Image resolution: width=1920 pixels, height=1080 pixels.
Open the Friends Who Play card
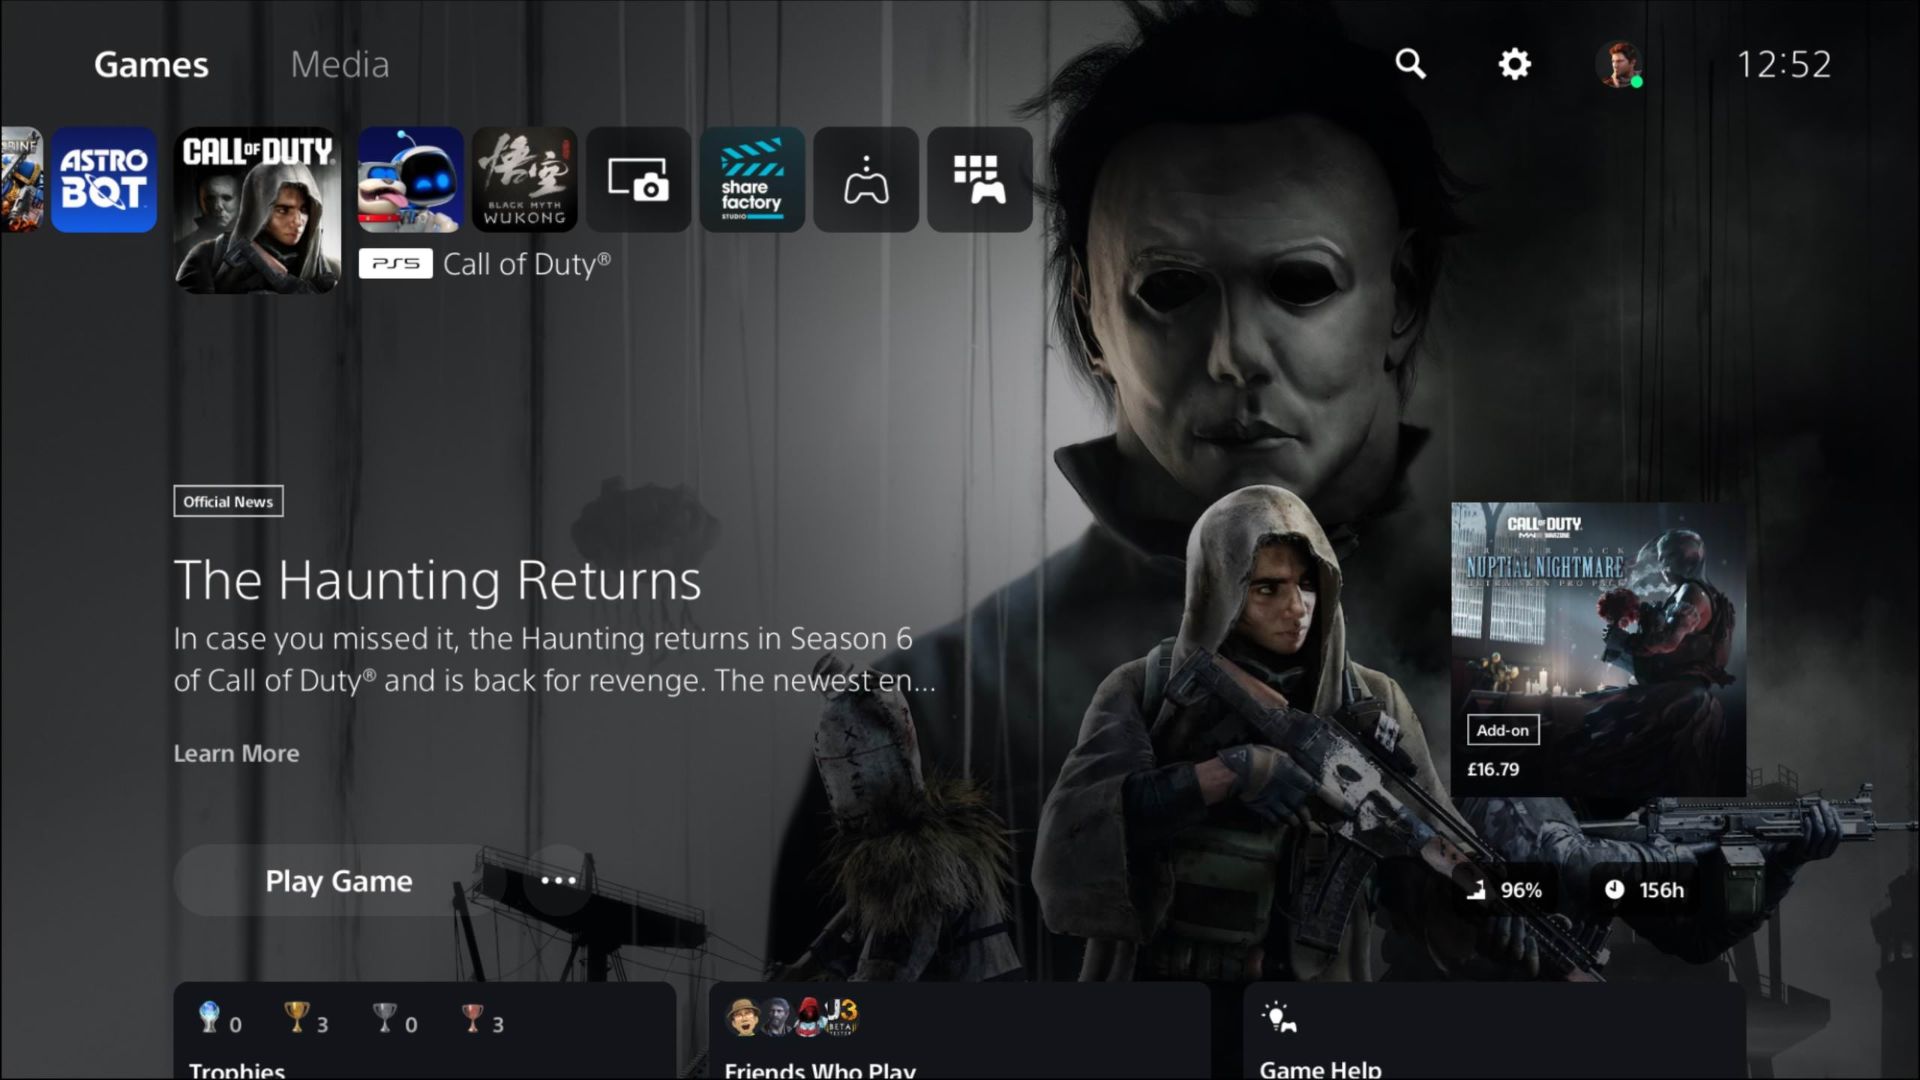click(x=960, y=1031)
